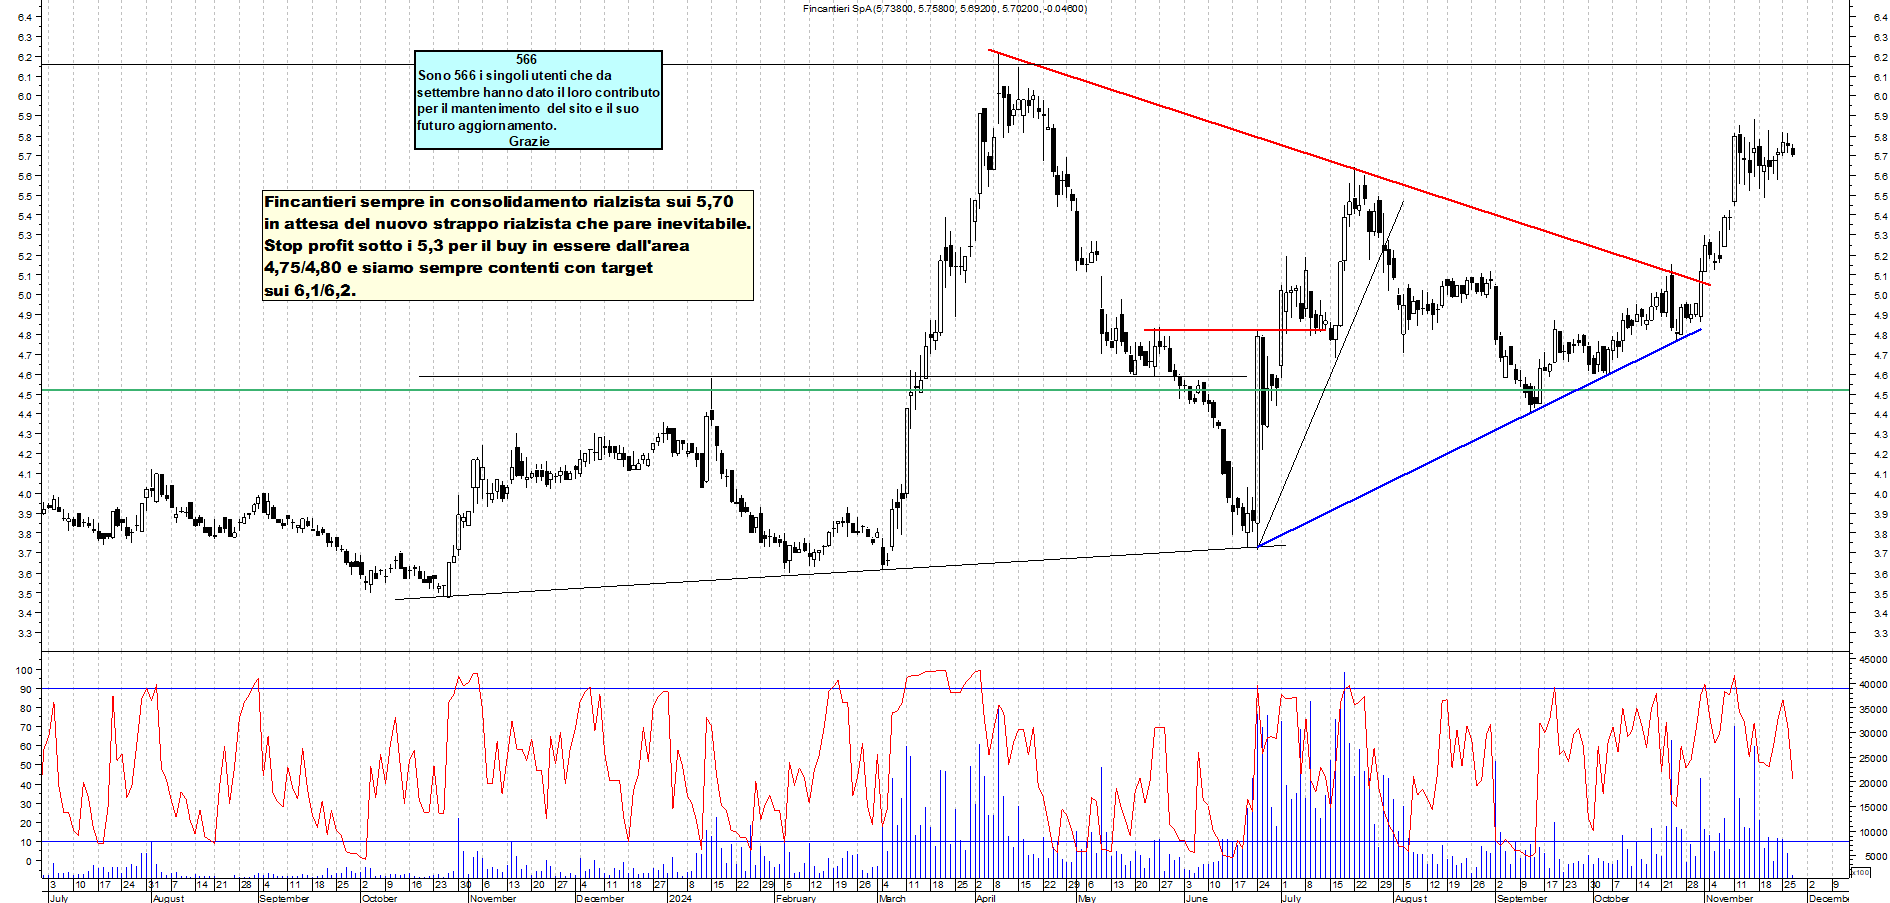Click the line "futuro aggiornamento."

point(486,125)
